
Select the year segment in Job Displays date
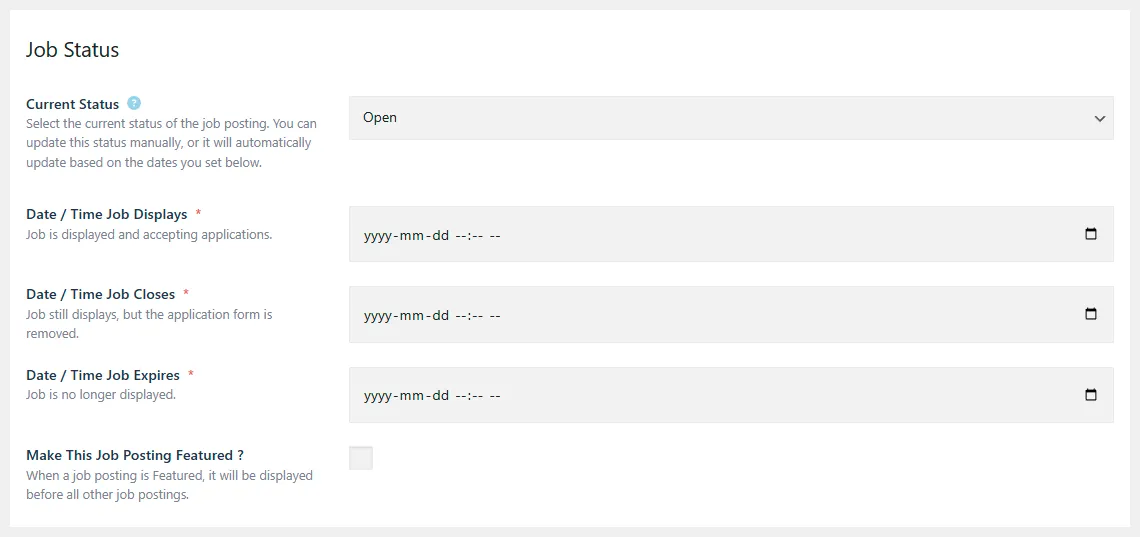coord(379,235)
